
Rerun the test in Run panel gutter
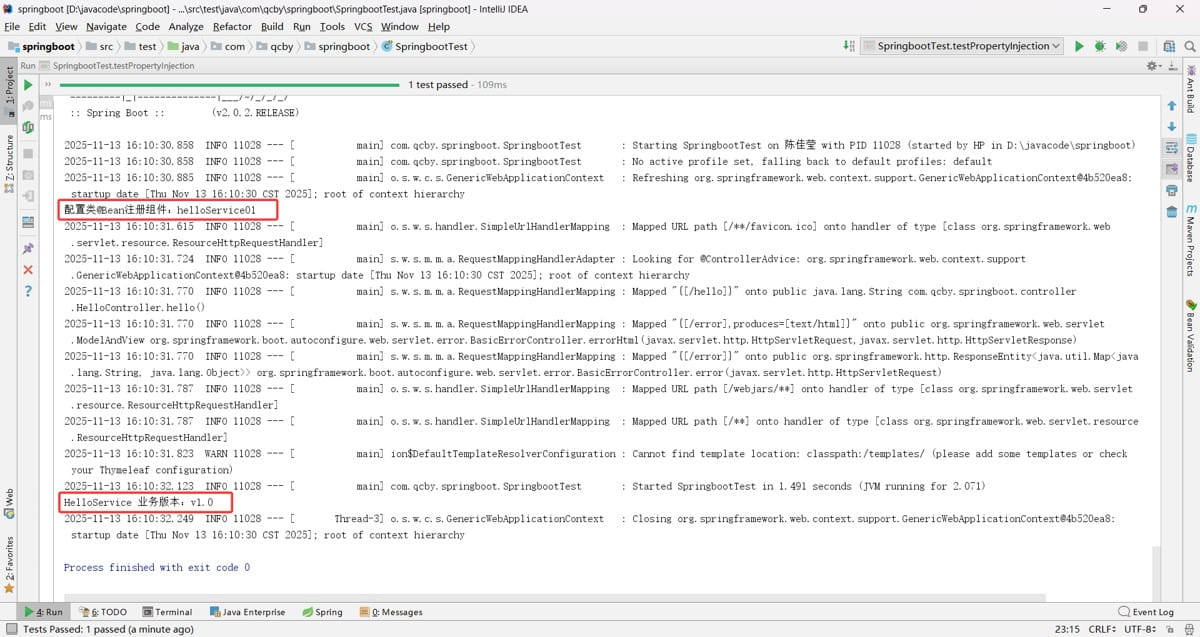coord(28,85)
